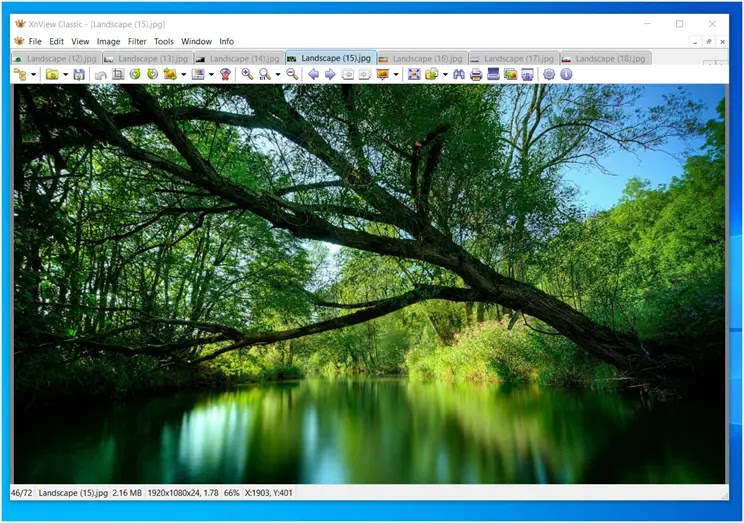This screenshot has height=523, width=744.
Task: Open the Browser icon in toolbar
Action: [20, 75]
